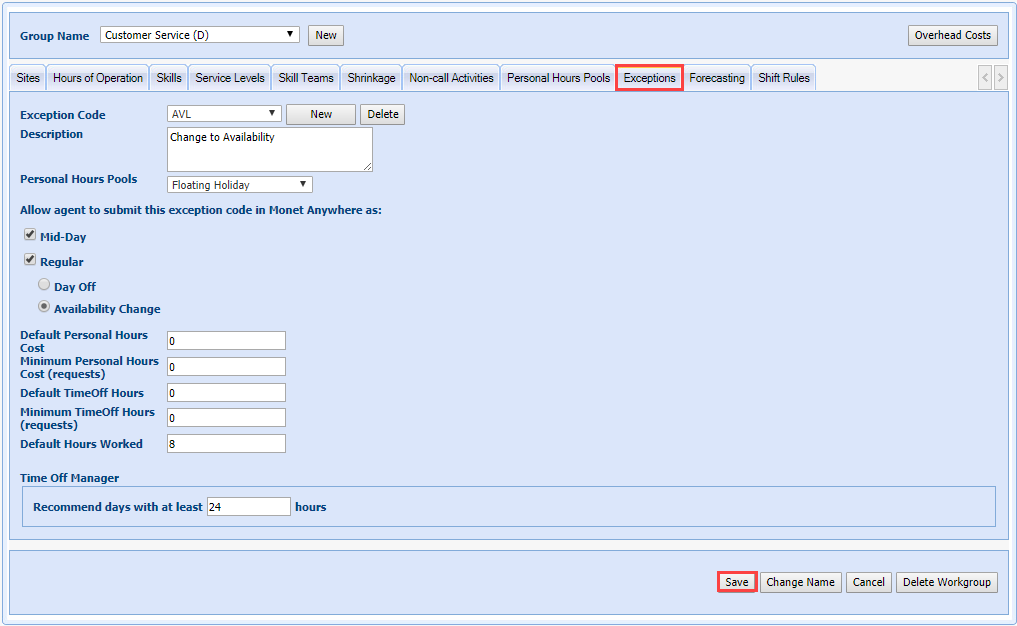The height and width of the screenshot is (626, 1017).
Task: Switch to the Forecasting tab
Action: [x=717, y=78]
